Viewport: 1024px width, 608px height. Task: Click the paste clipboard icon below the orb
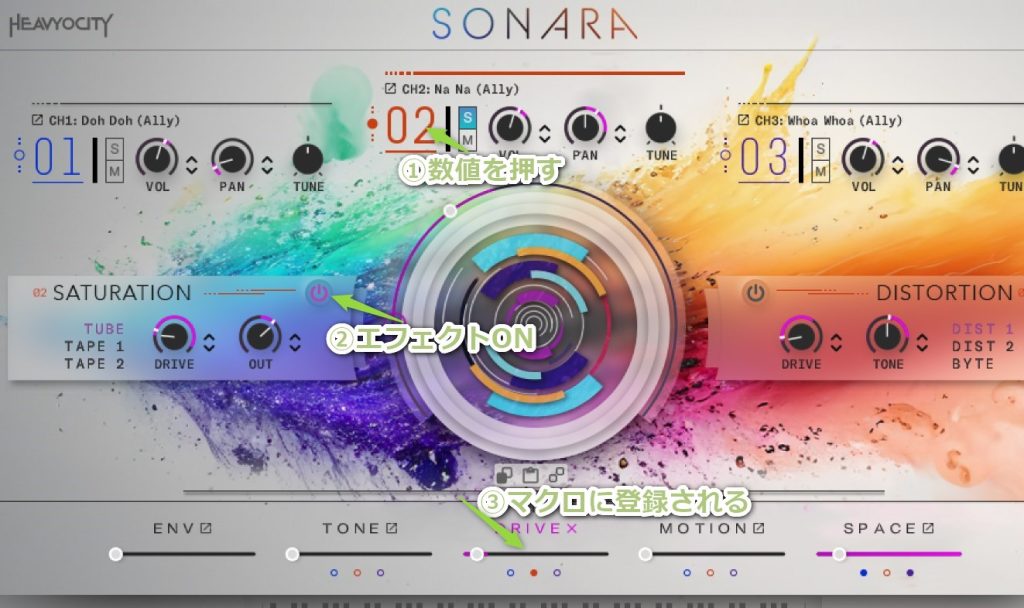[x=531, y=474]
